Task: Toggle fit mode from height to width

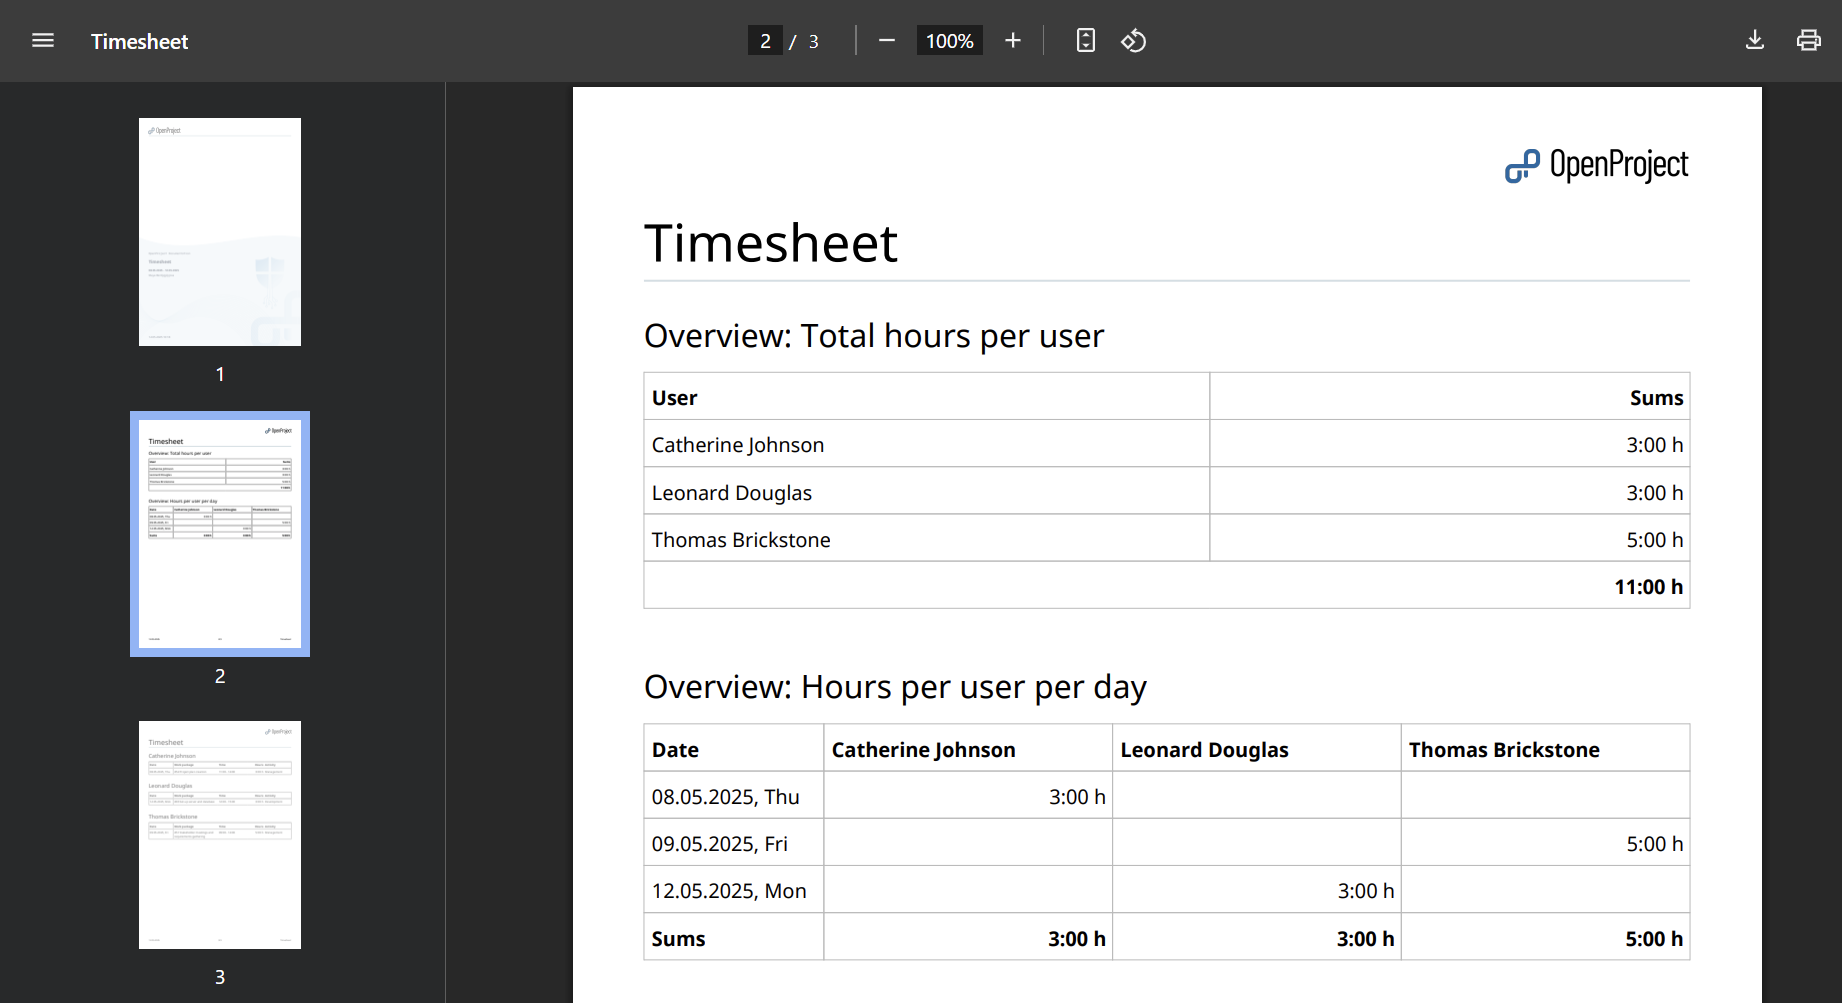Action: (x=1085, y=40)
